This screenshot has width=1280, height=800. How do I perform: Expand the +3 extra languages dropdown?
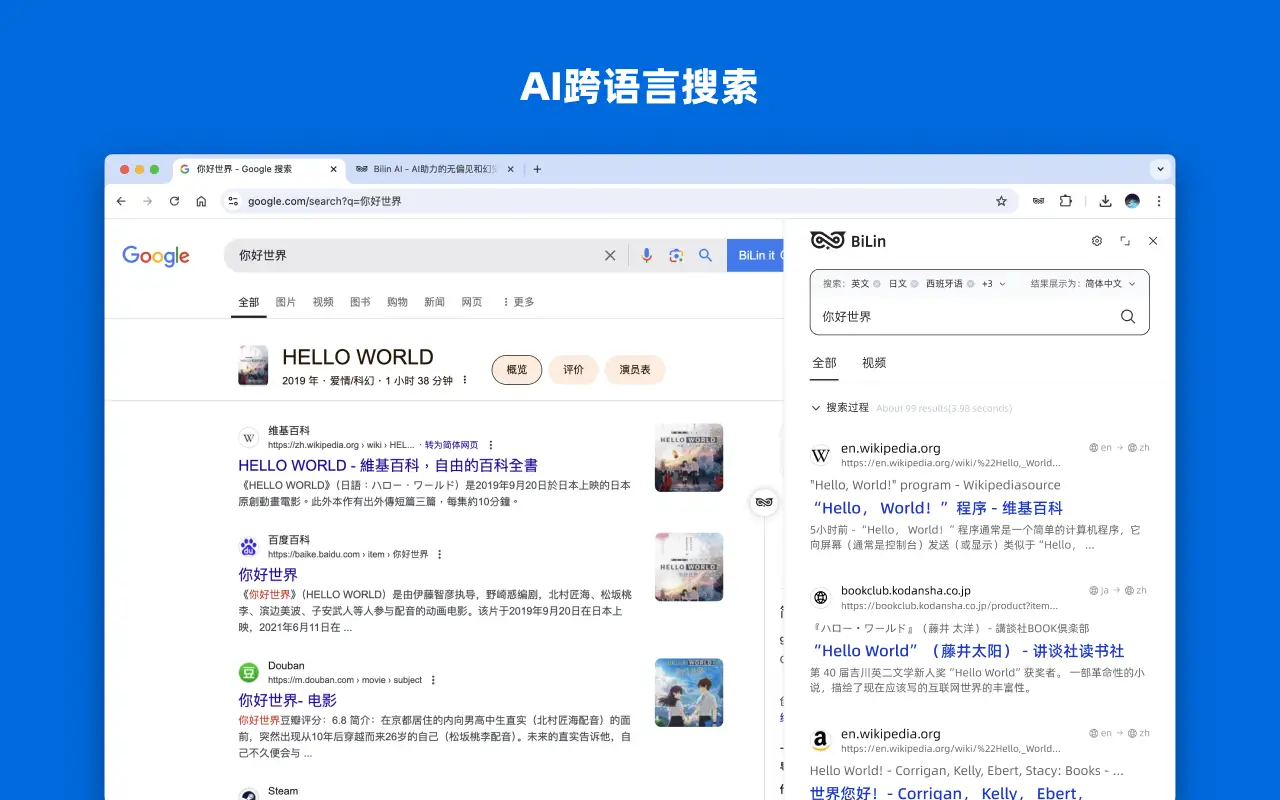991,283
